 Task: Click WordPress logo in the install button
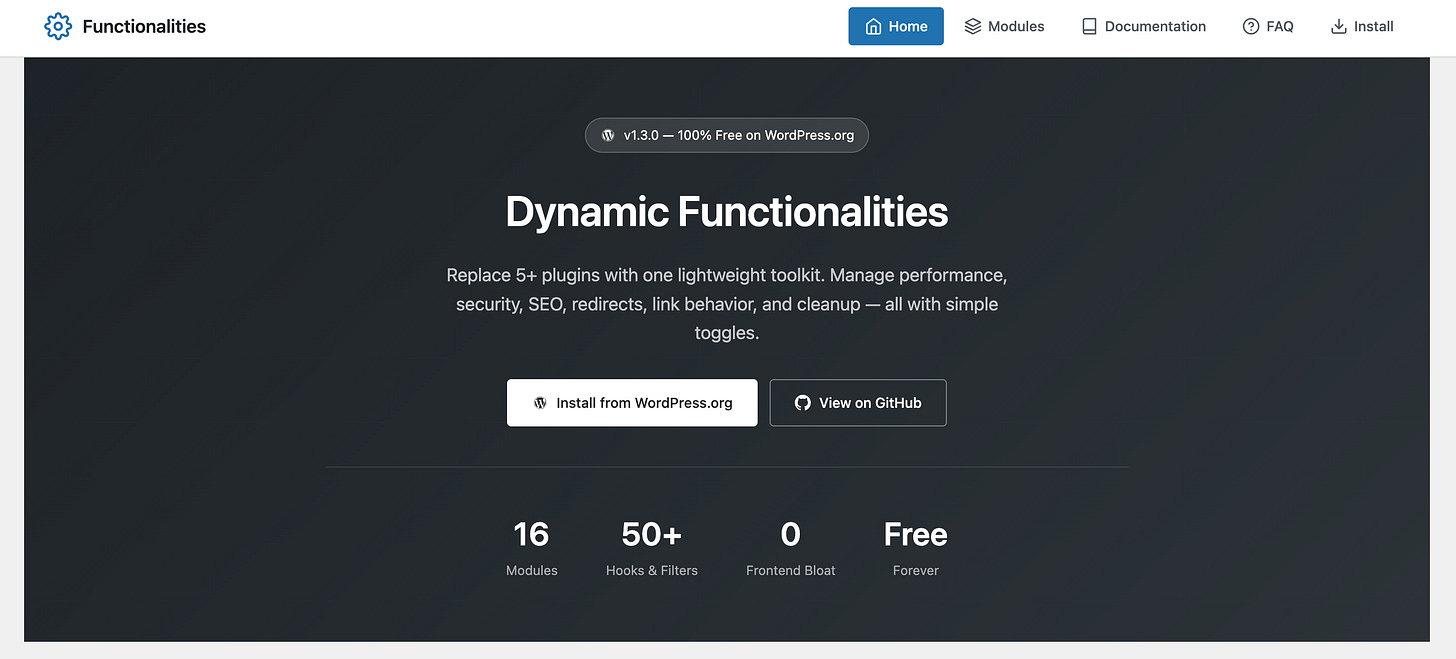540,403
